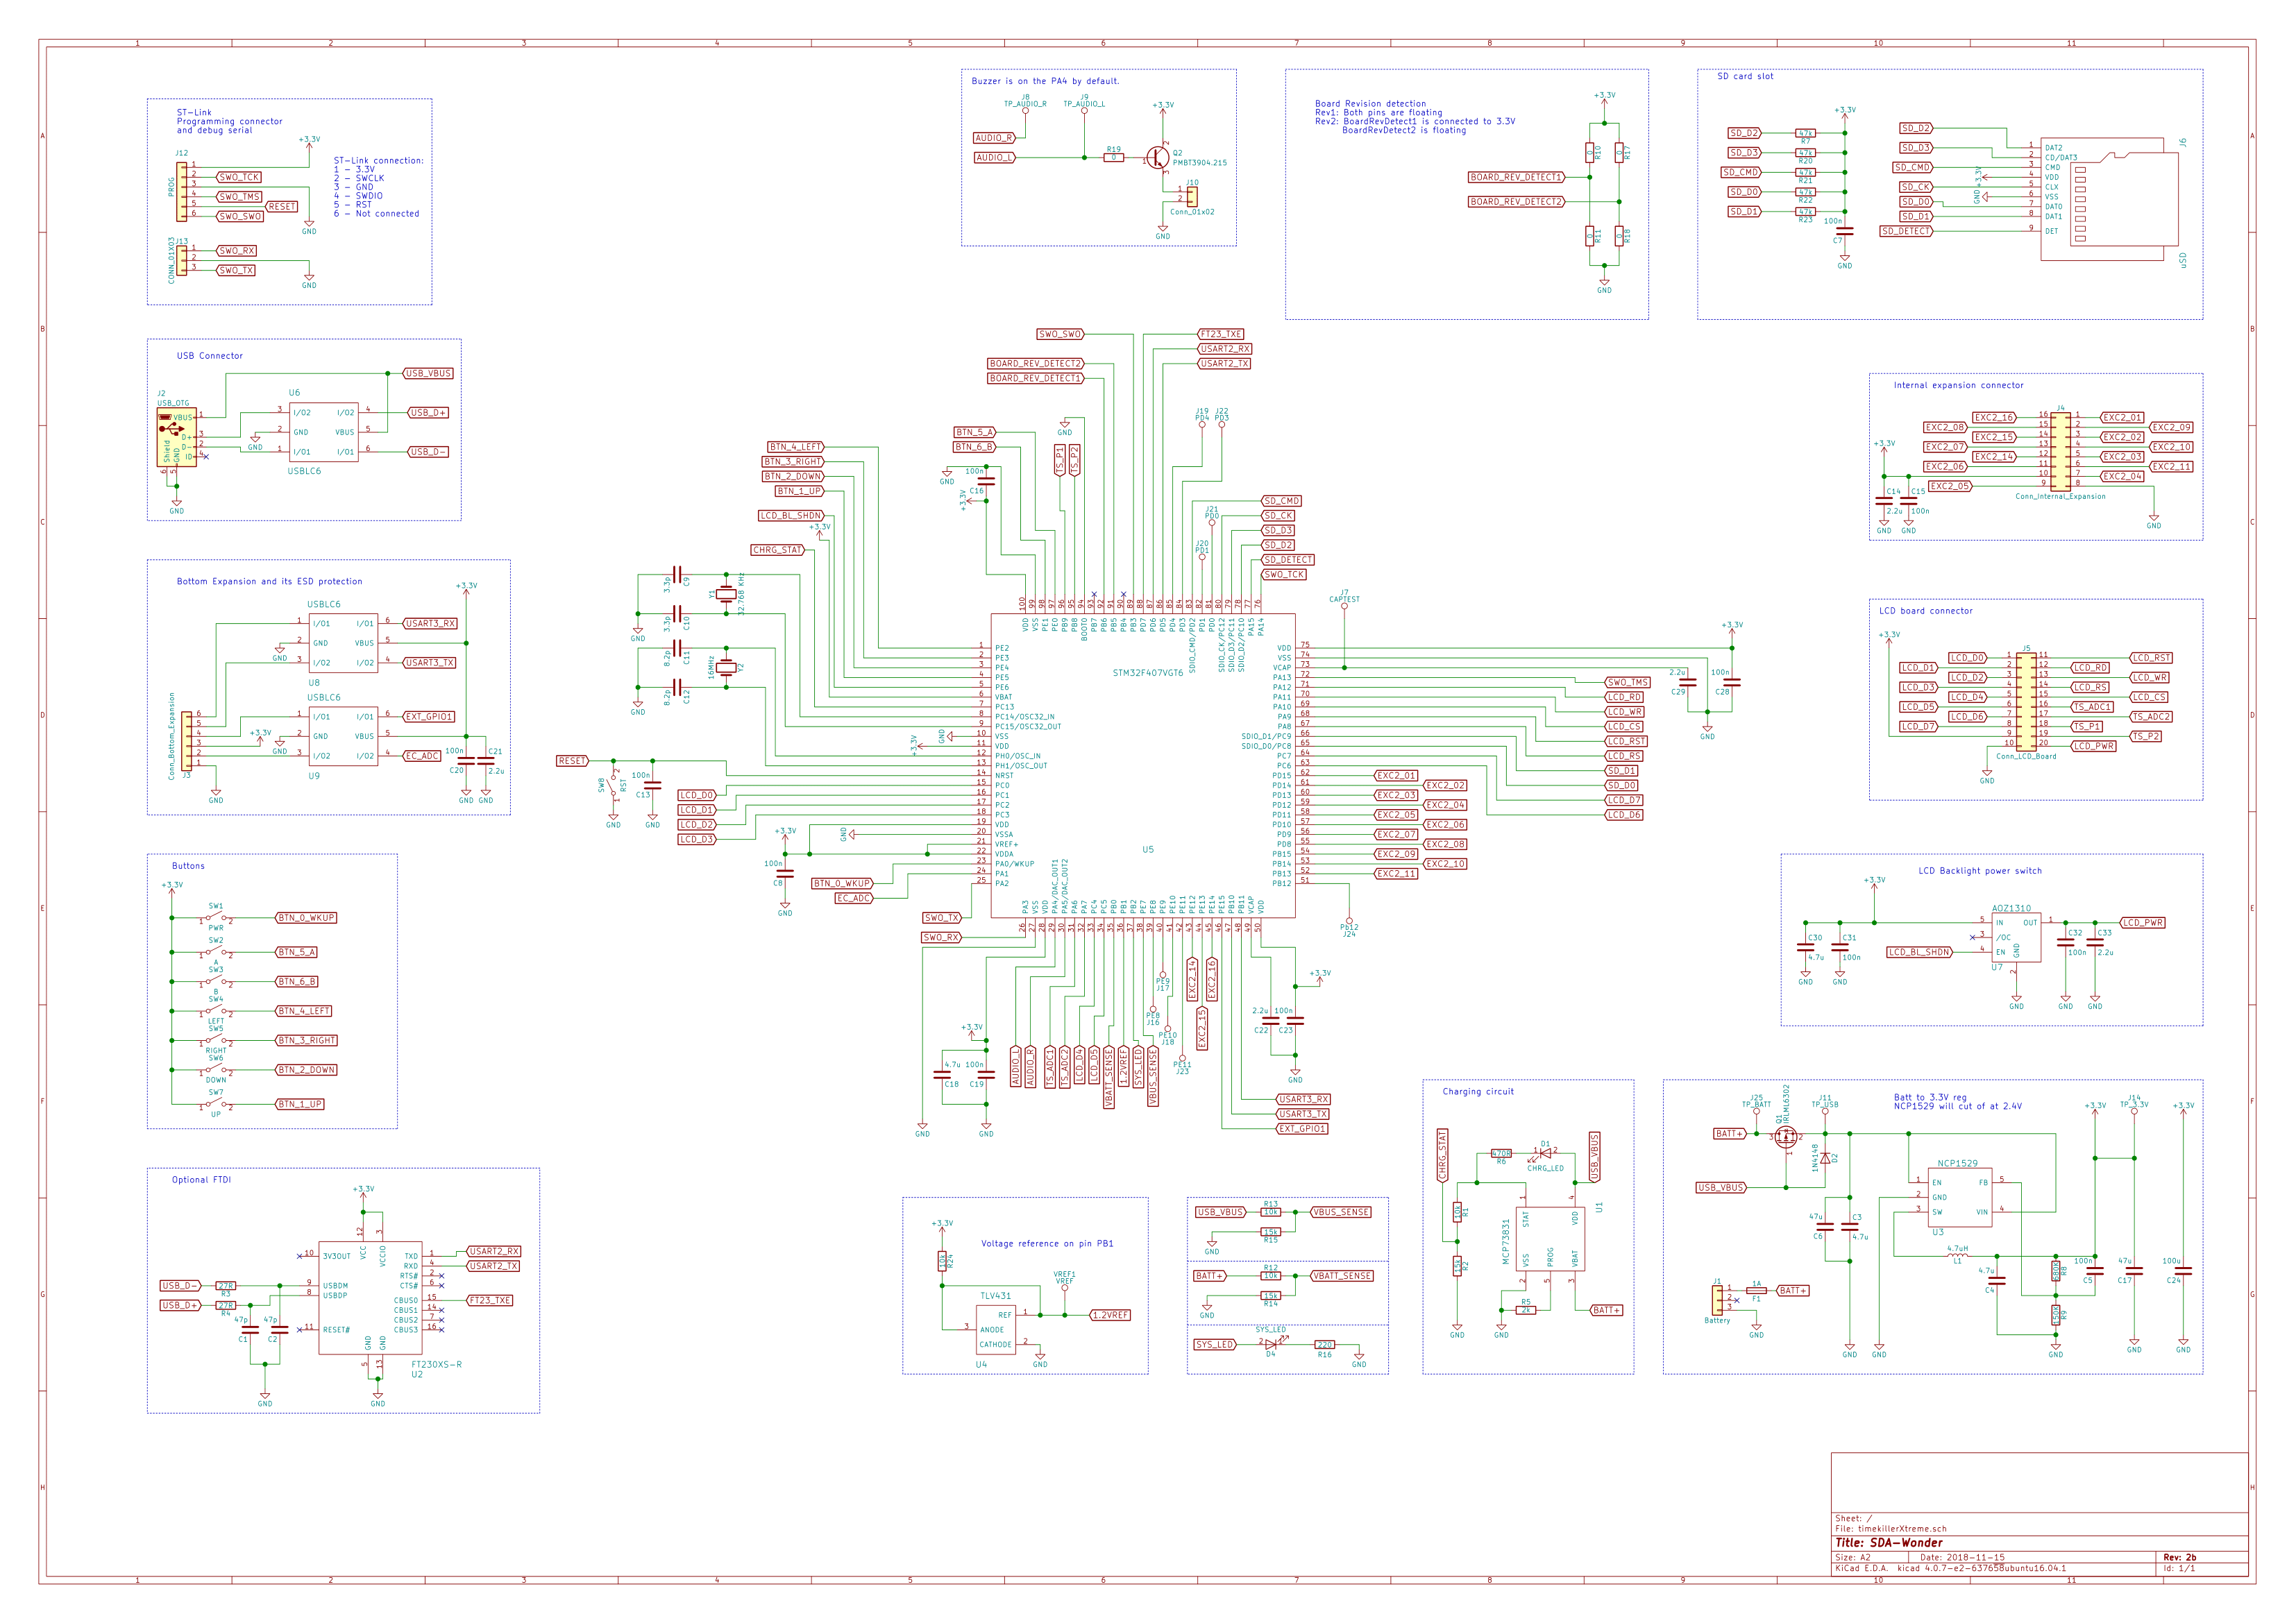Select the Q1 MOSFET symbol near BATT+
The height and width of the screenshot is (1623, 2296).
tap(1785, 1137)
